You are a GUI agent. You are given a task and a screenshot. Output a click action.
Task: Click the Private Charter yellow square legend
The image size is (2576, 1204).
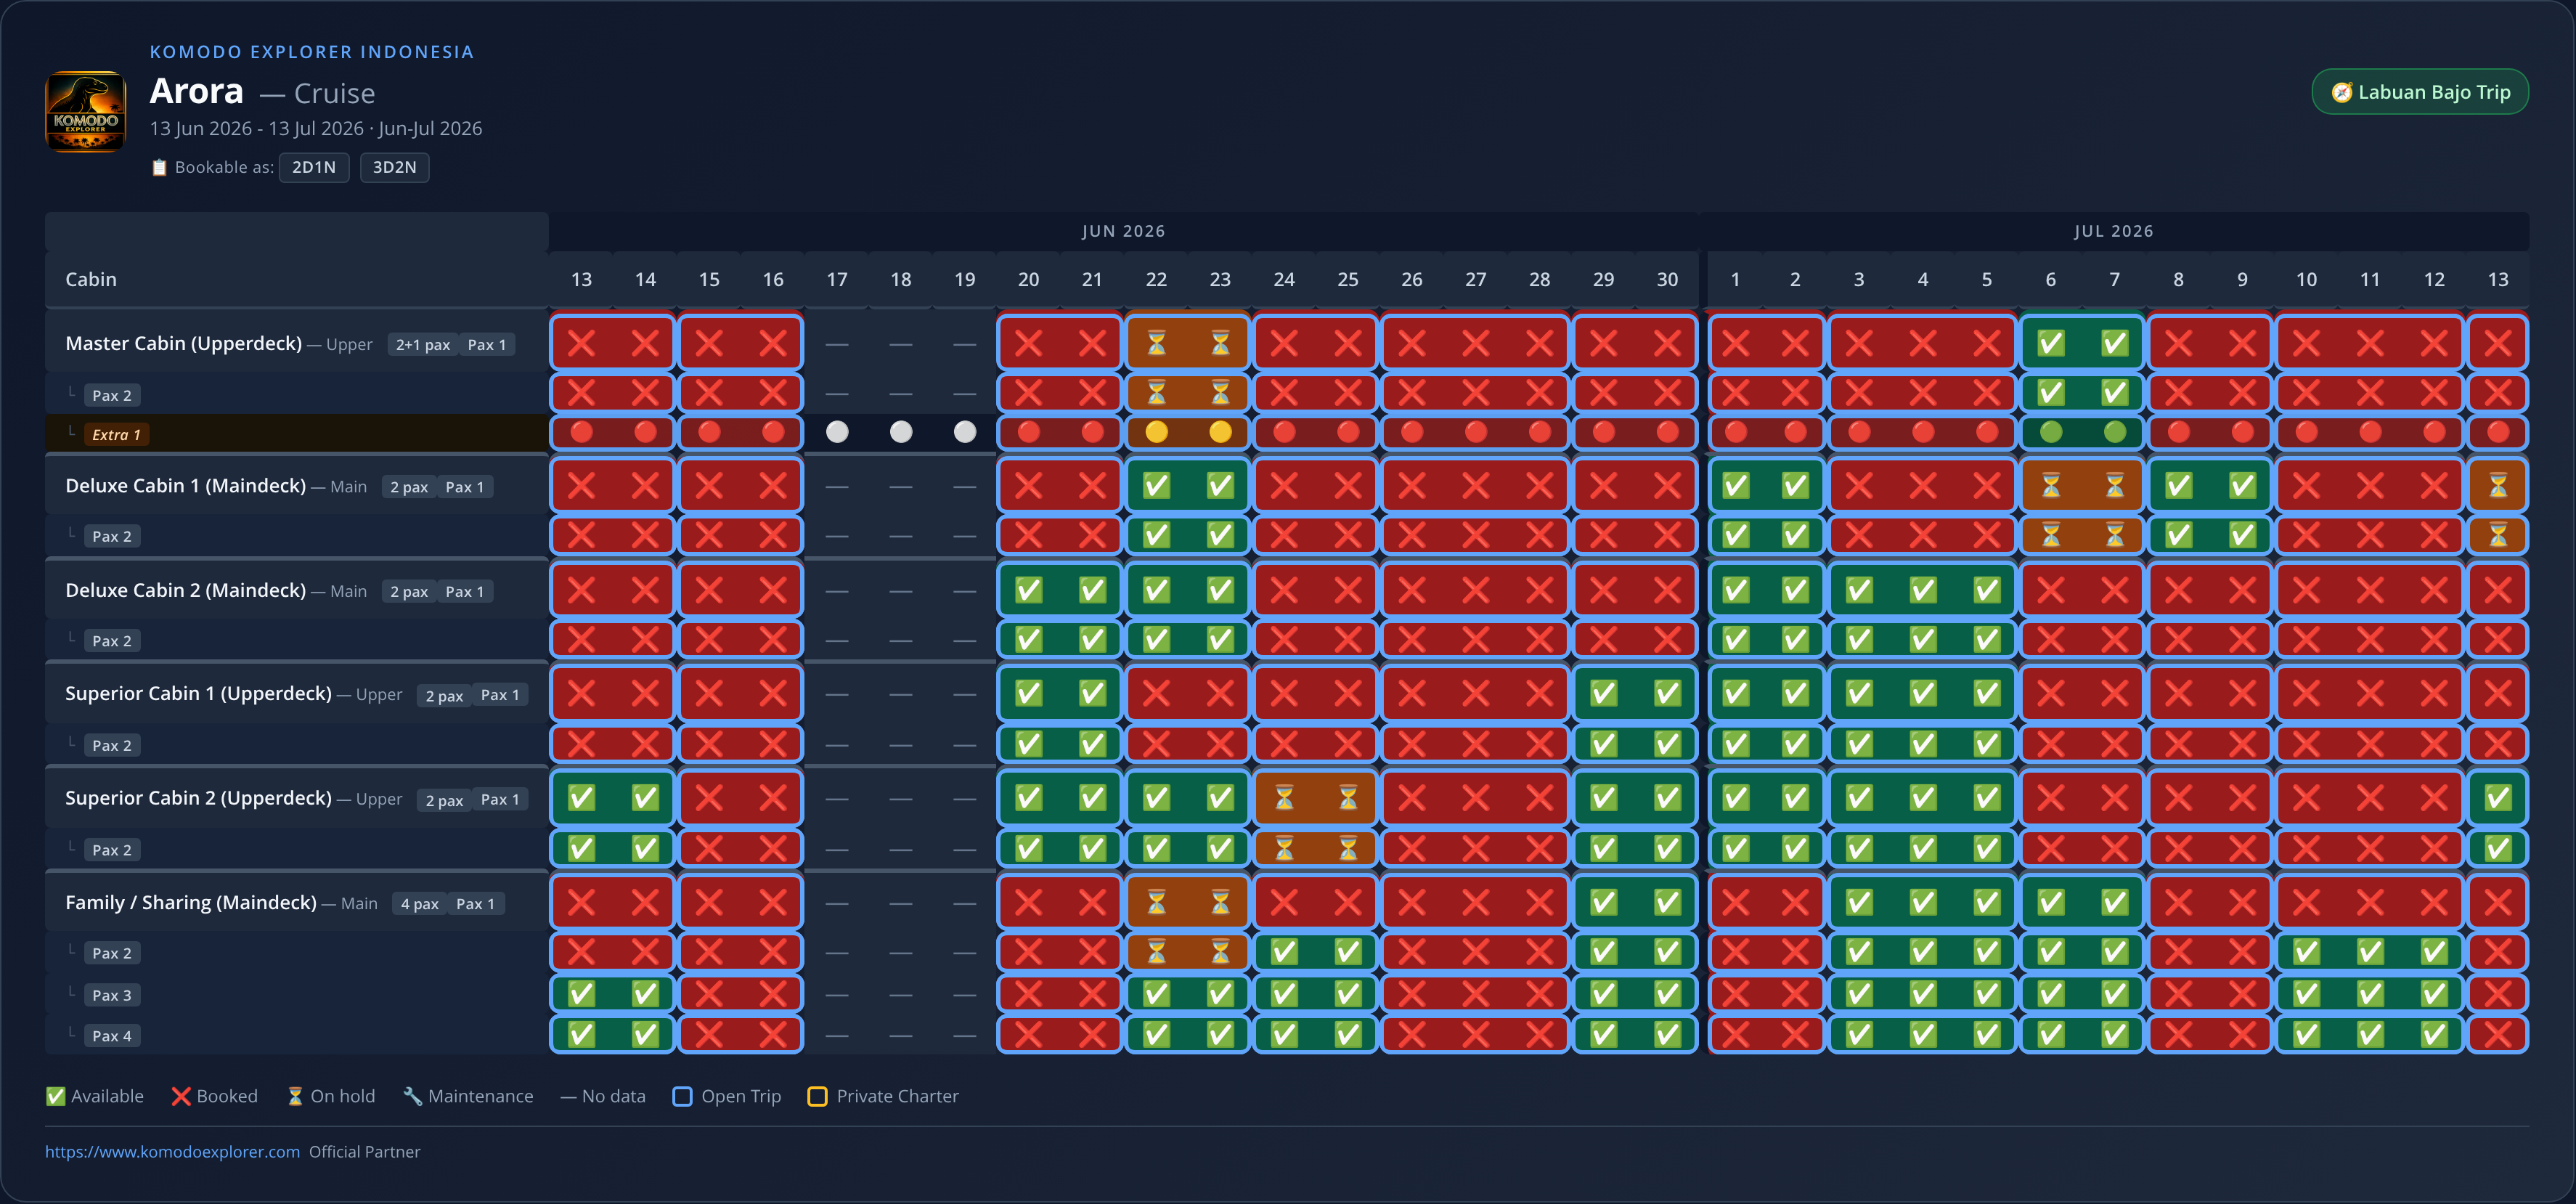coord(817,1096)
